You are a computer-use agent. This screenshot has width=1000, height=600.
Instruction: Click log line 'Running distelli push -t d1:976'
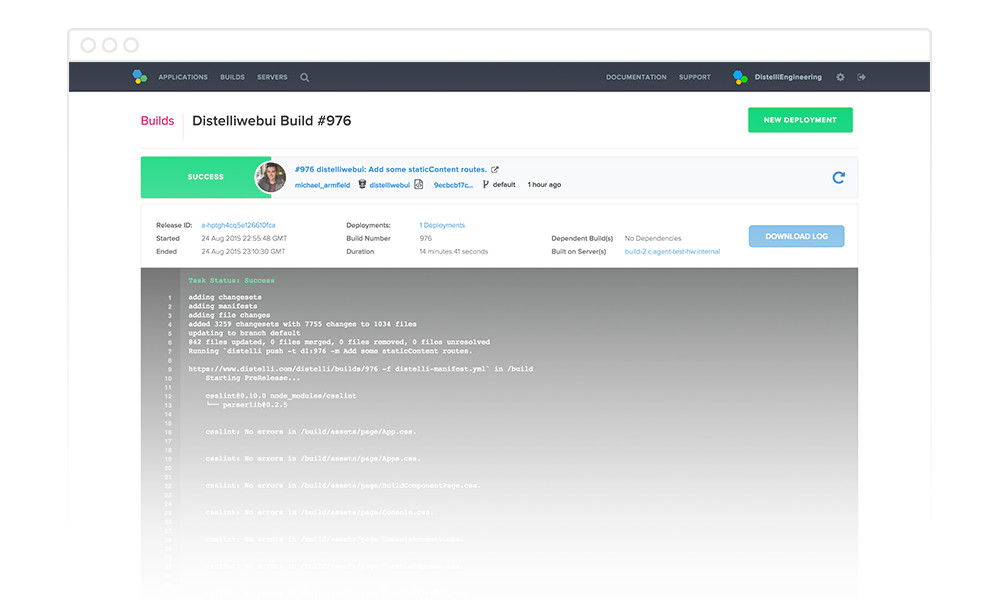(x=330, y=351)
